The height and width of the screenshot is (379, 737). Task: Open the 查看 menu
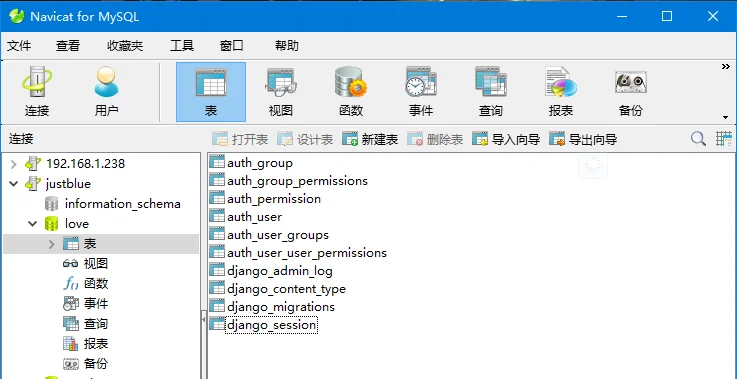[x=68, y=46]
